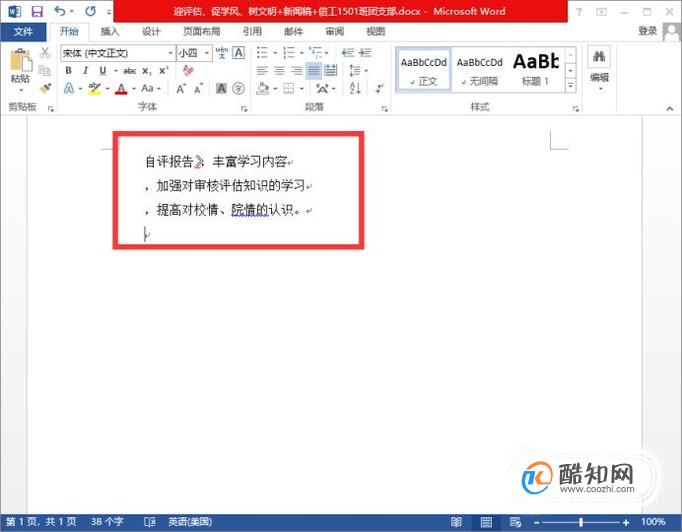Open the 文件 (File) tab
682x532 pixels.
tap(23, 32)
